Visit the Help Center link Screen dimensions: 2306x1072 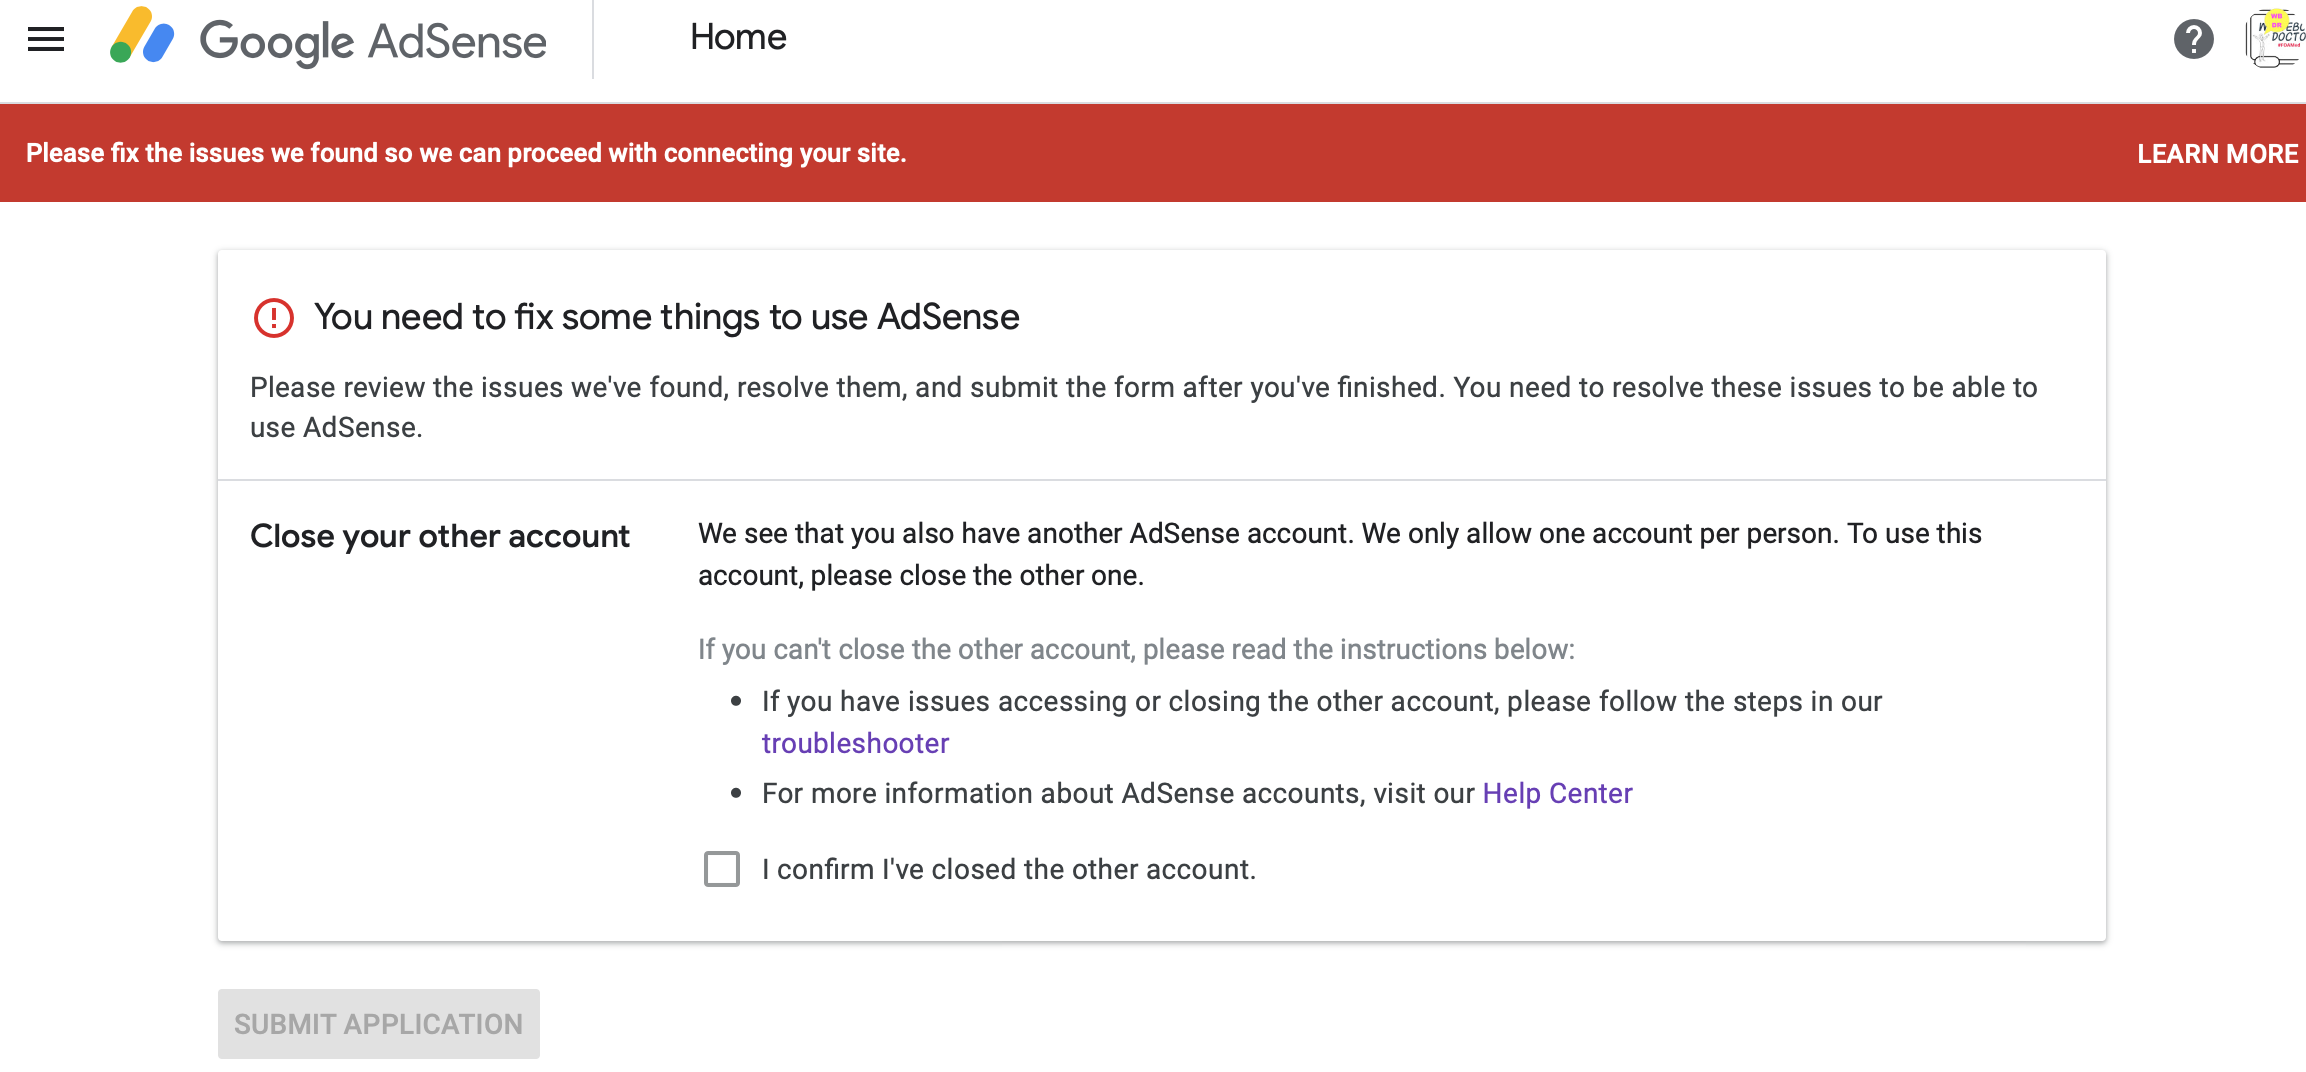1557,793
